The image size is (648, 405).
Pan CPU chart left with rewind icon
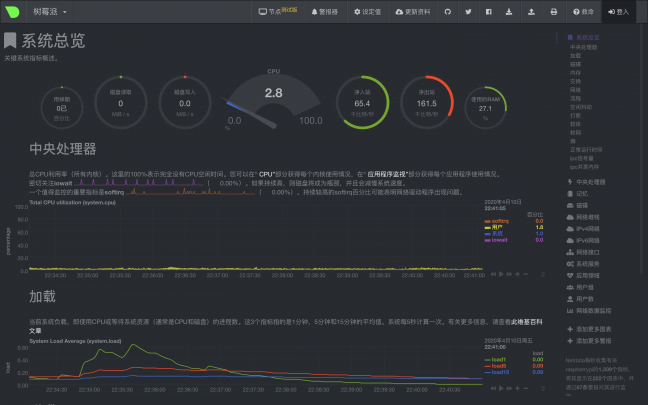pyautogui.click(x=493, y=274)
